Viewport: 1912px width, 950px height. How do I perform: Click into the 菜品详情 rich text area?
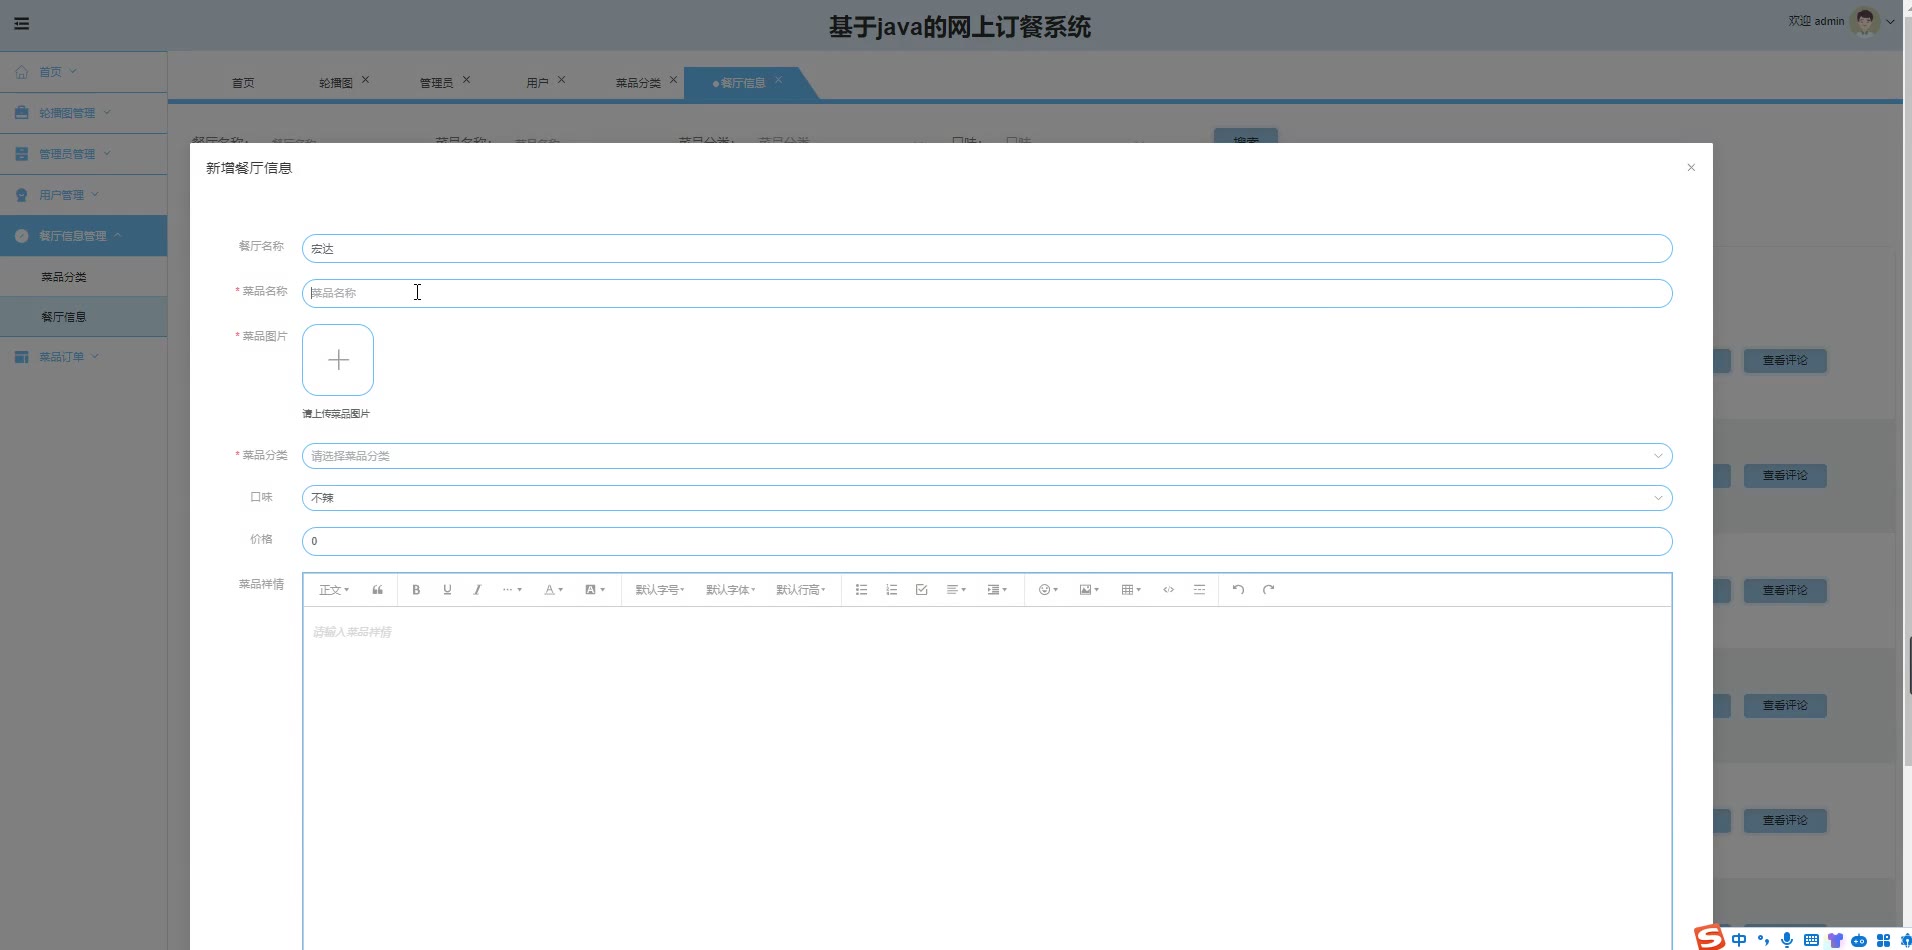tap(987, 778)
